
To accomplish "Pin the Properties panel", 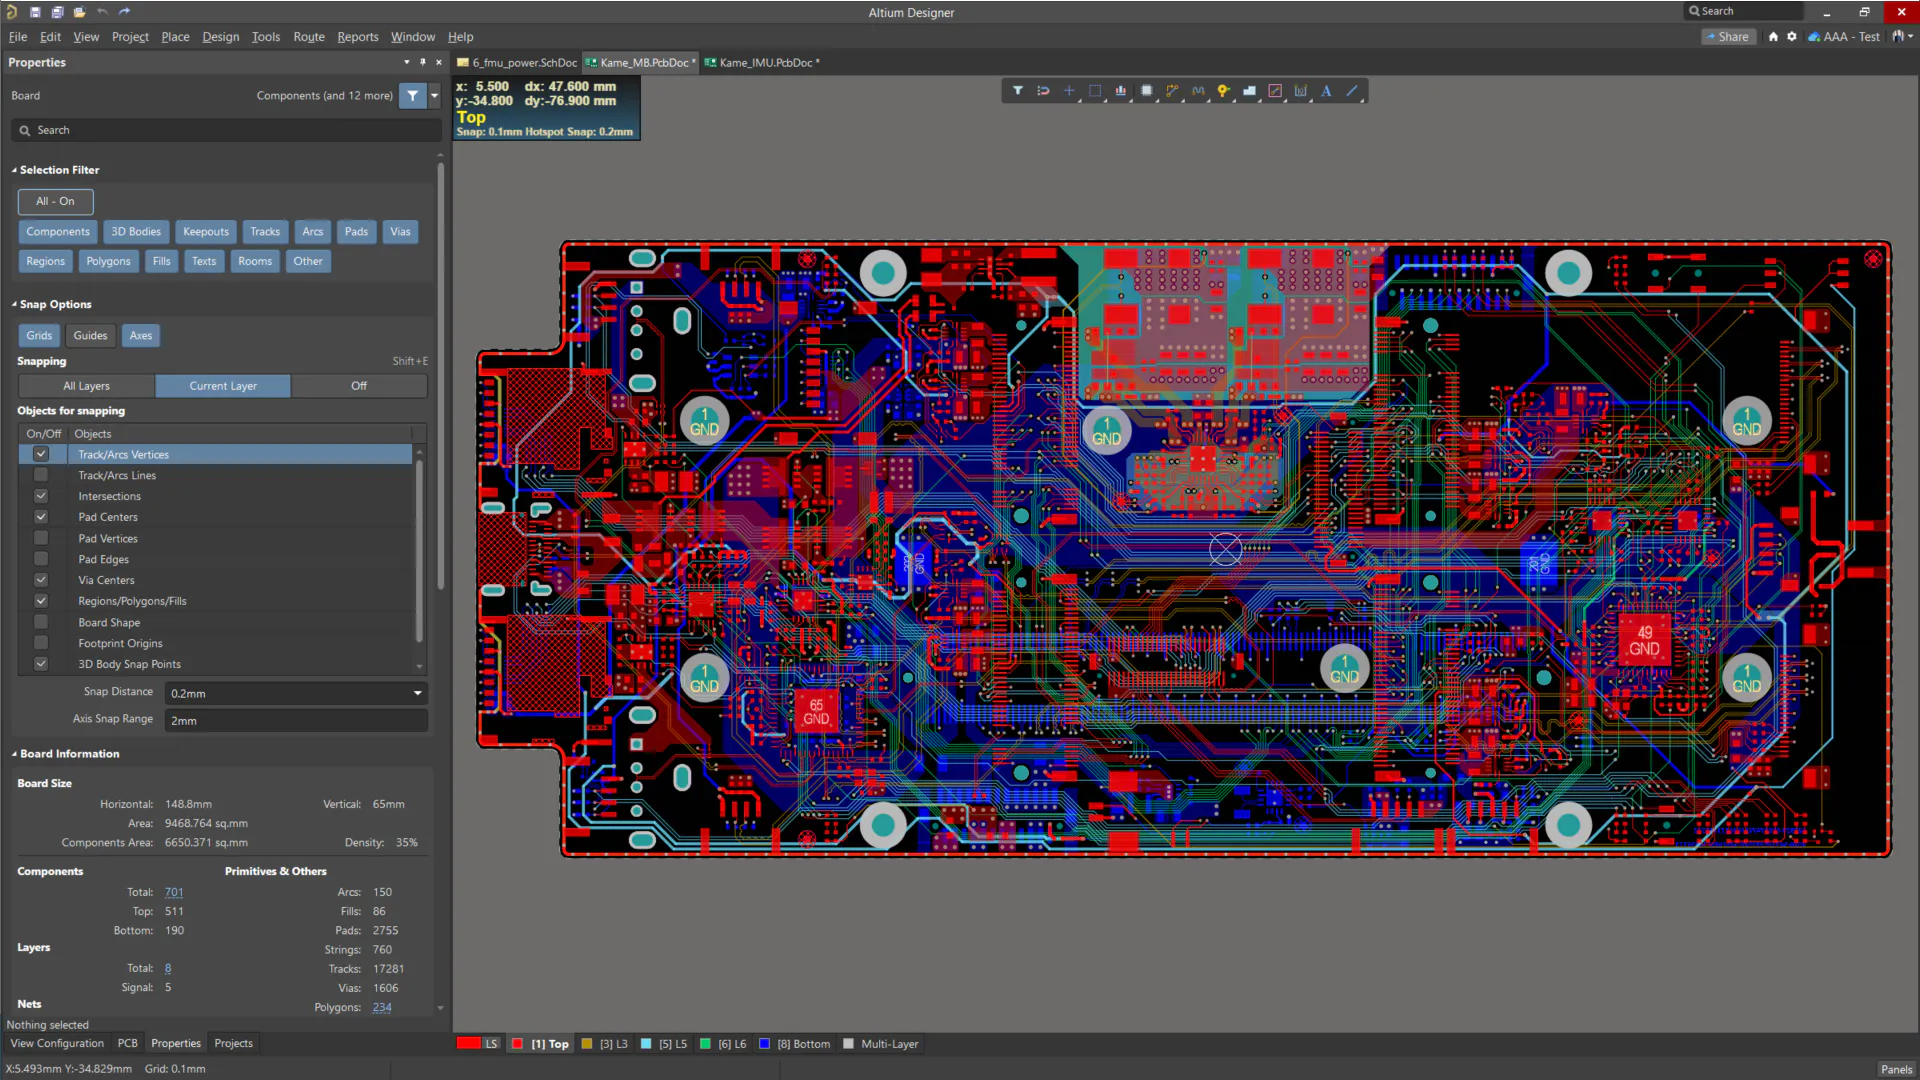I will [423, 62].
